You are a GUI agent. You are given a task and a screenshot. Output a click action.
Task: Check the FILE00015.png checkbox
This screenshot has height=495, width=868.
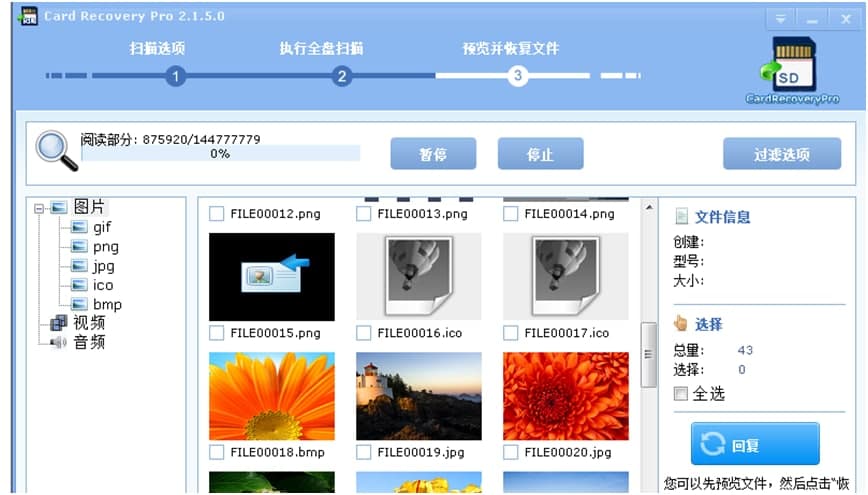click(216, 333)
